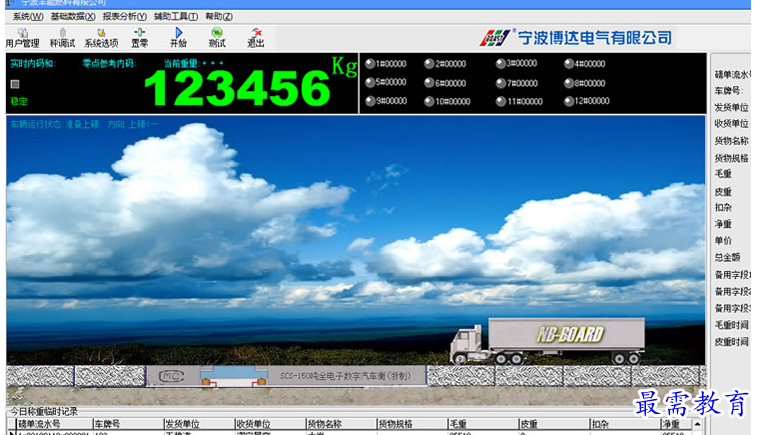The width and height of the screenshot is (757, 435).
Task: Start weighing with the 开始 icon
Action: pyautogui.click(x=178, y=38)
